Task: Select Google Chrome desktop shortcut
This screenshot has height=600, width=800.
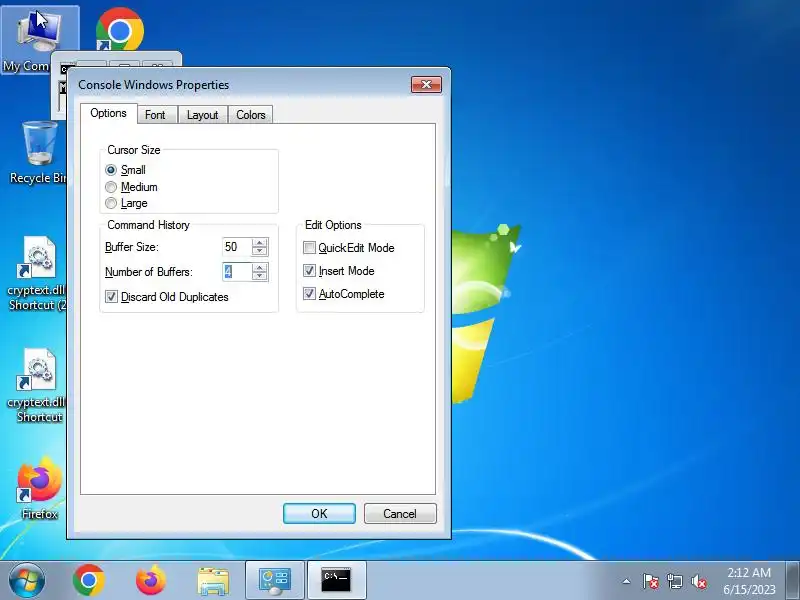Action: (x=120, y=30)
